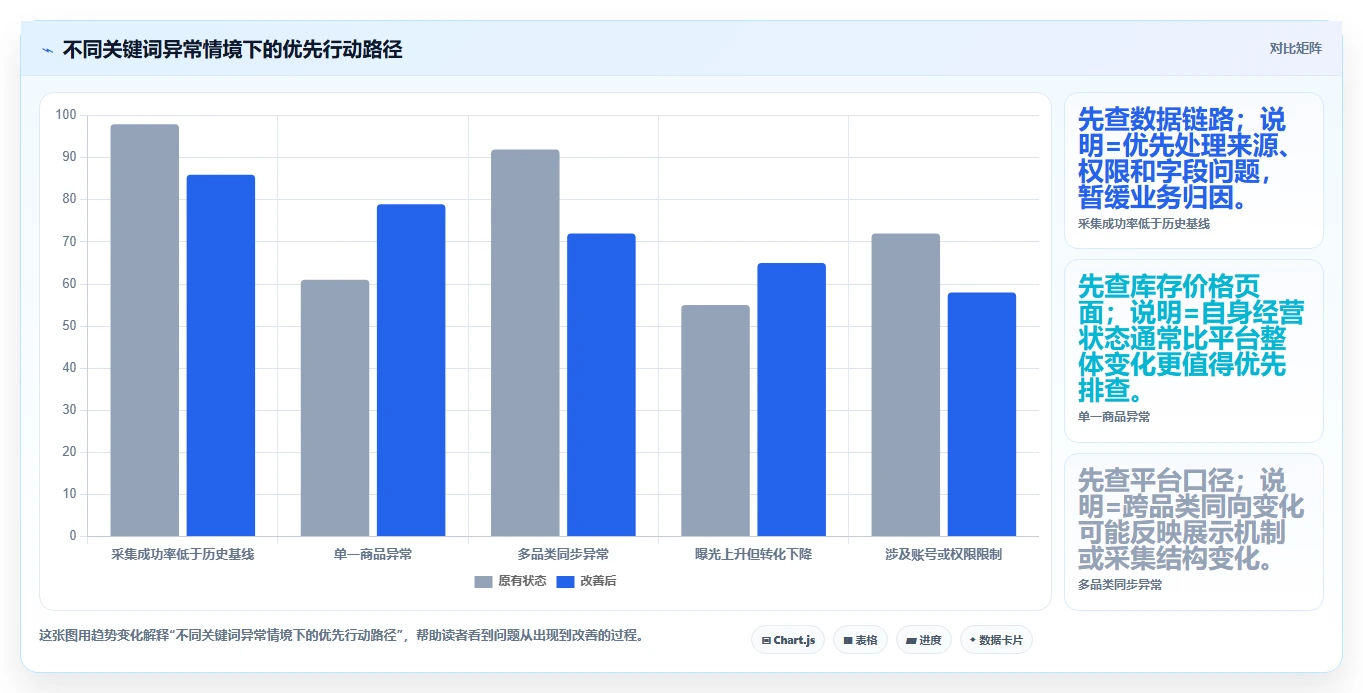
Task: Click the x-axis label 曝光上升但转化下降
Action: (x=753, y=554)
